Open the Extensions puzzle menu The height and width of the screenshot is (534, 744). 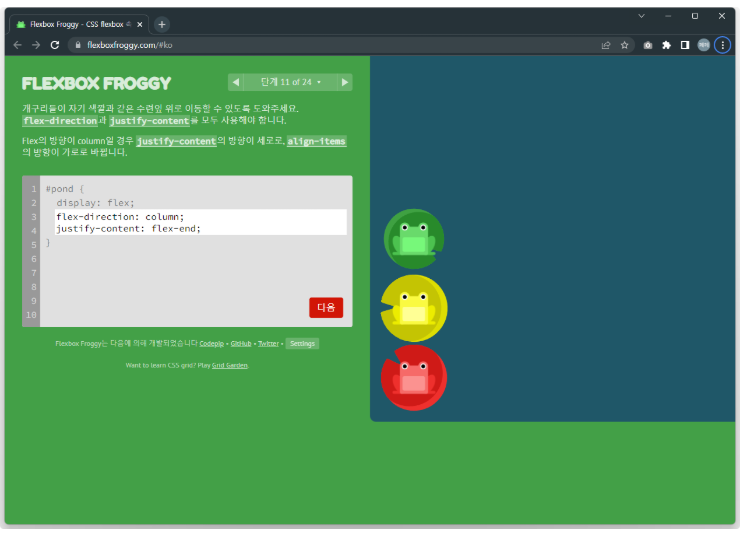[666, 45]
